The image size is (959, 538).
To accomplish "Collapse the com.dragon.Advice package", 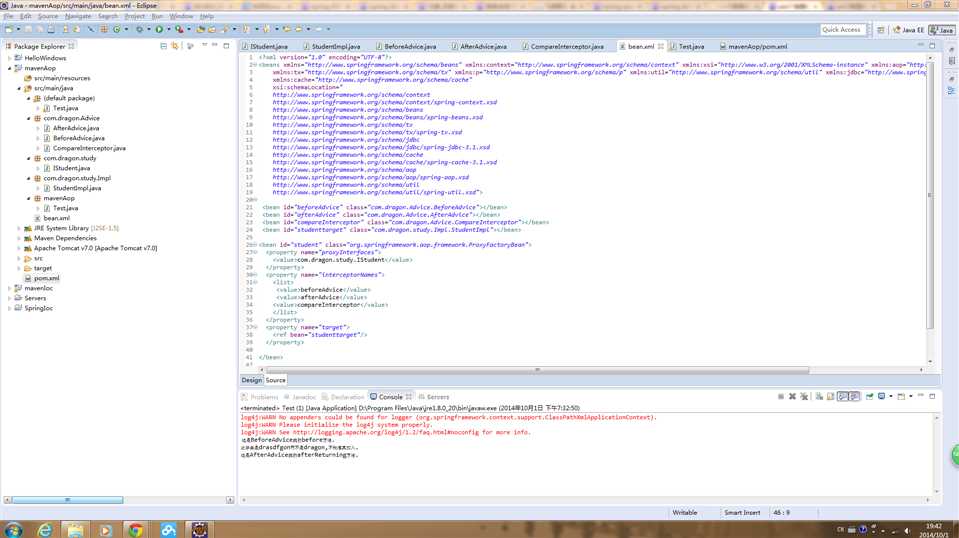I will coord(28,119).
